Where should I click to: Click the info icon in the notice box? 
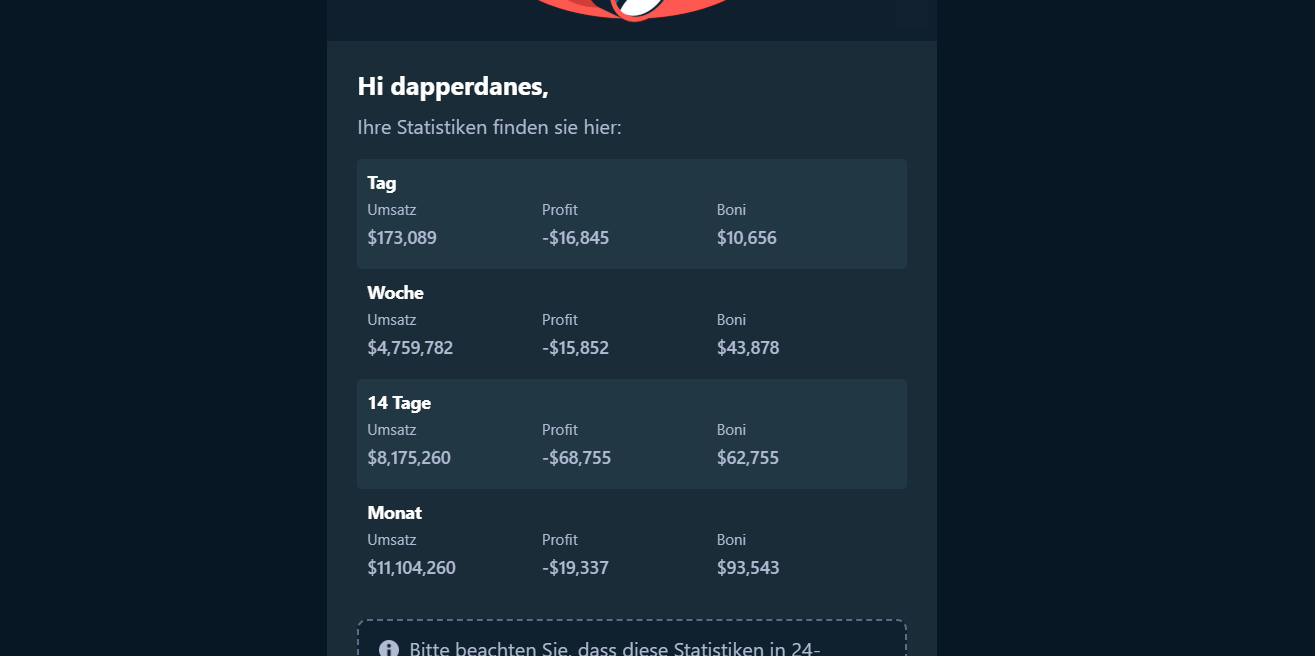389,649
